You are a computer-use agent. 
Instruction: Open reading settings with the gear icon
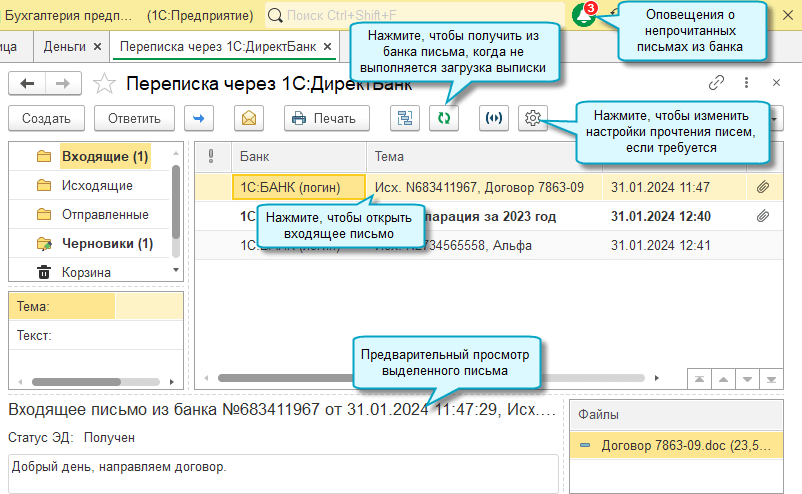tap(532, 118)
